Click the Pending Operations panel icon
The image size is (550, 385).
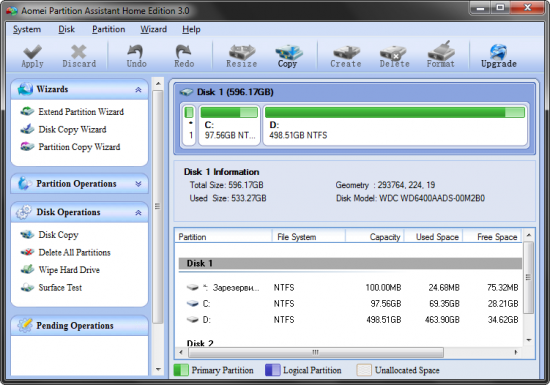point(25,325)
